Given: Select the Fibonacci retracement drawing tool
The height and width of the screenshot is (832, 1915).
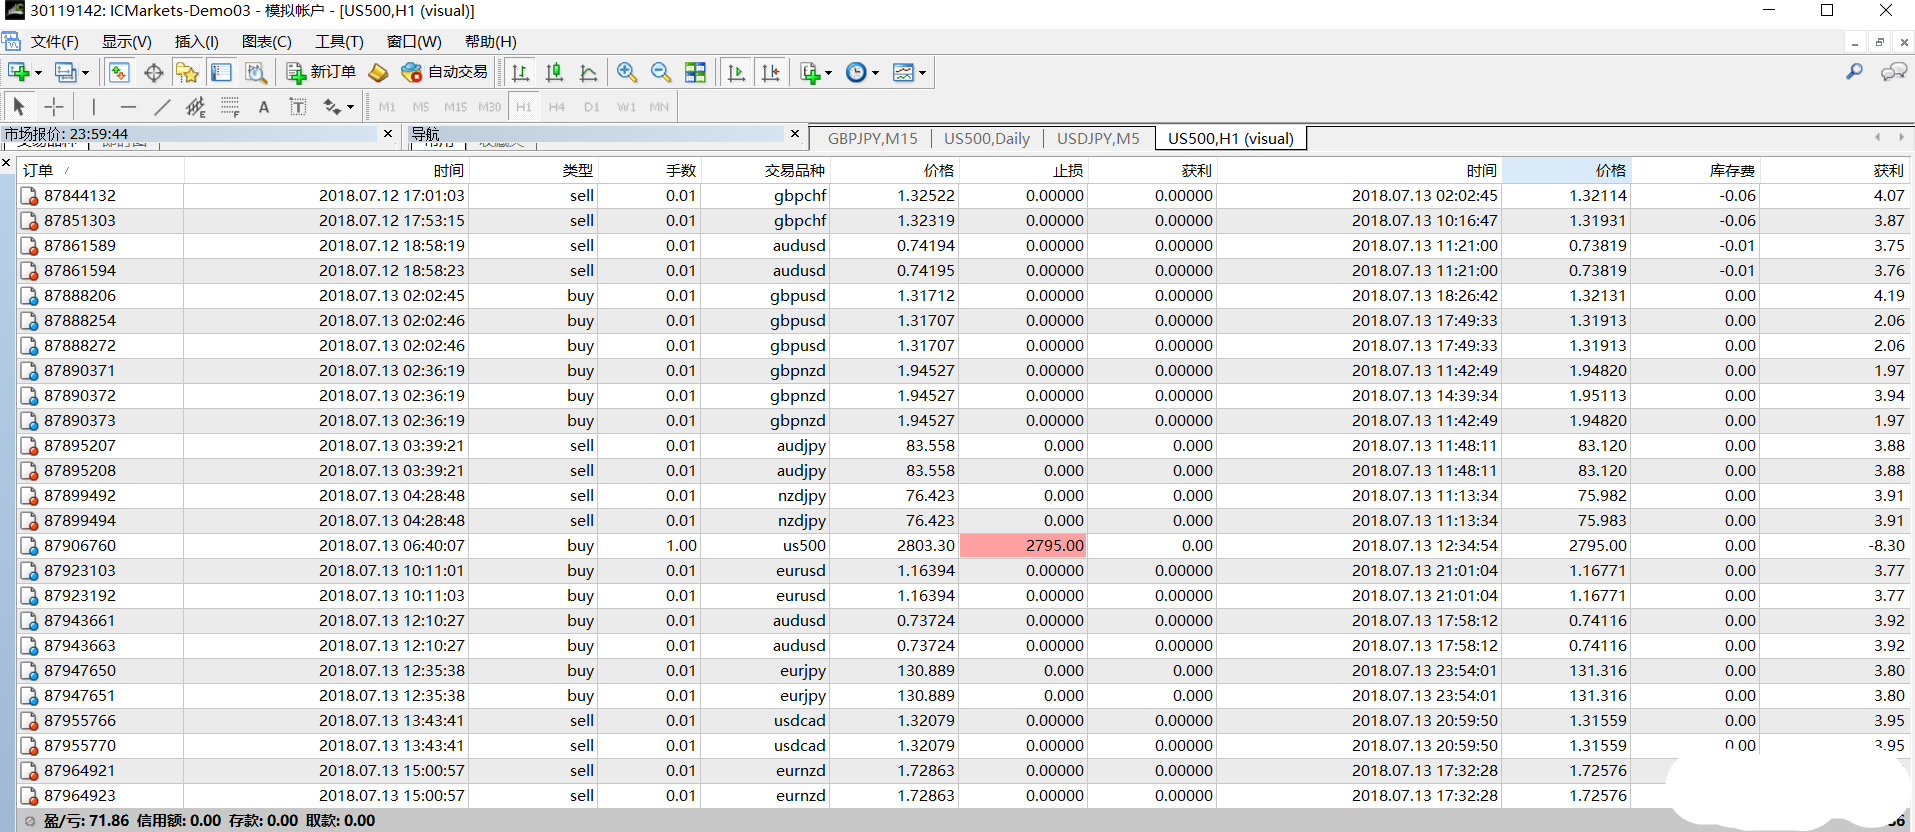Looking at the screenshot, I should point(230,106).
